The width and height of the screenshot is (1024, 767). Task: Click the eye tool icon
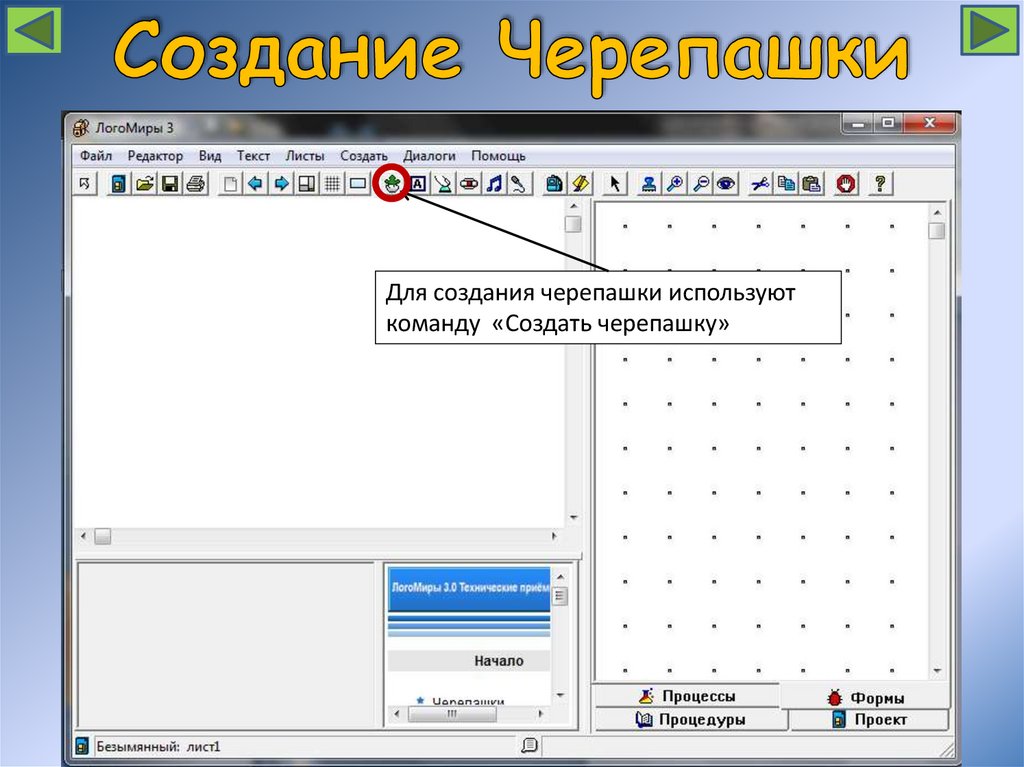tap(726, 184)
